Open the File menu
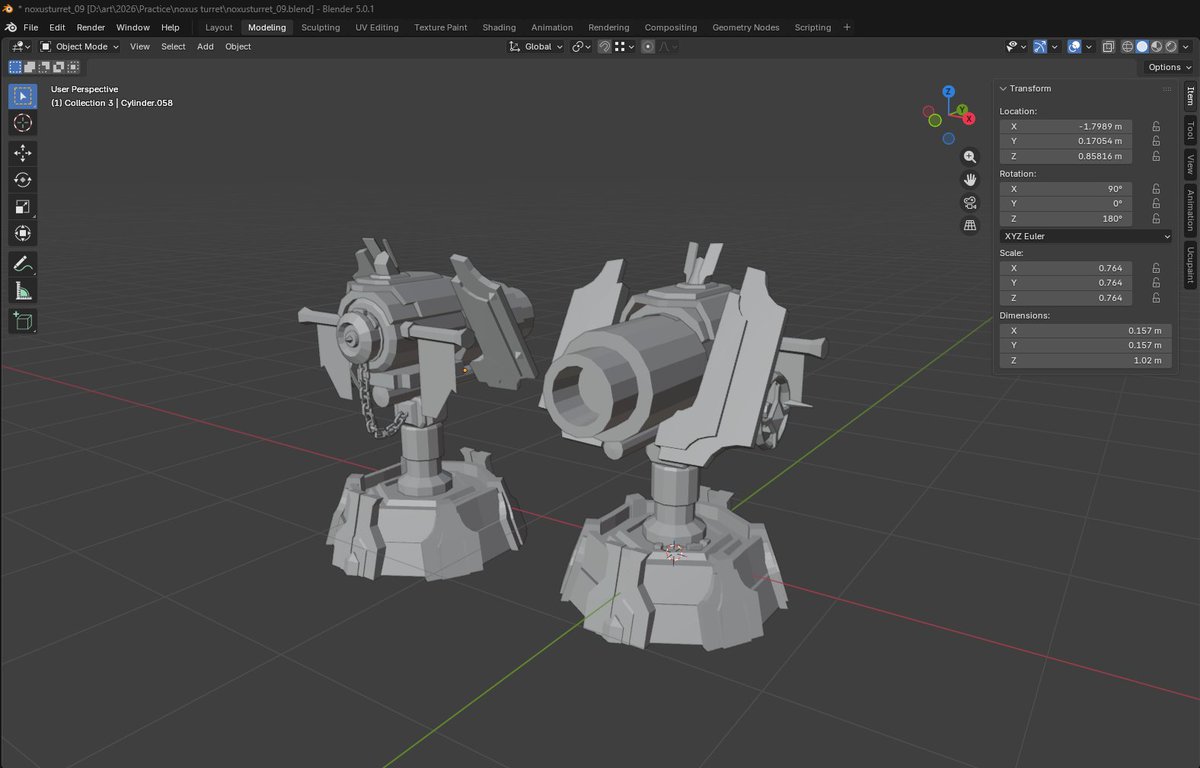 (x=31, y=27)
